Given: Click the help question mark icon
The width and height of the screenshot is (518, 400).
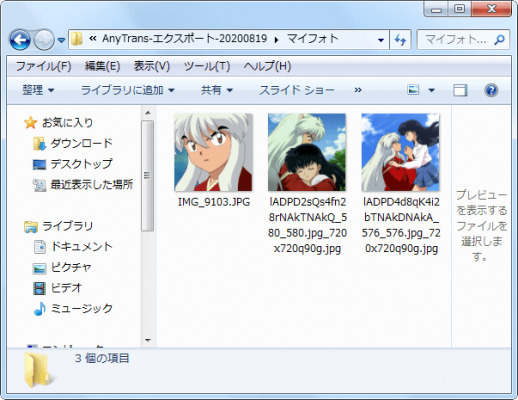Looking at the screenshot, I should point(491,90).
